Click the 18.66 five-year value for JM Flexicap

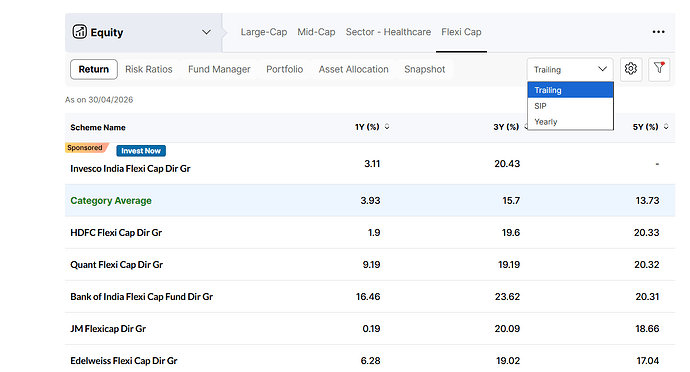[647, 329]
